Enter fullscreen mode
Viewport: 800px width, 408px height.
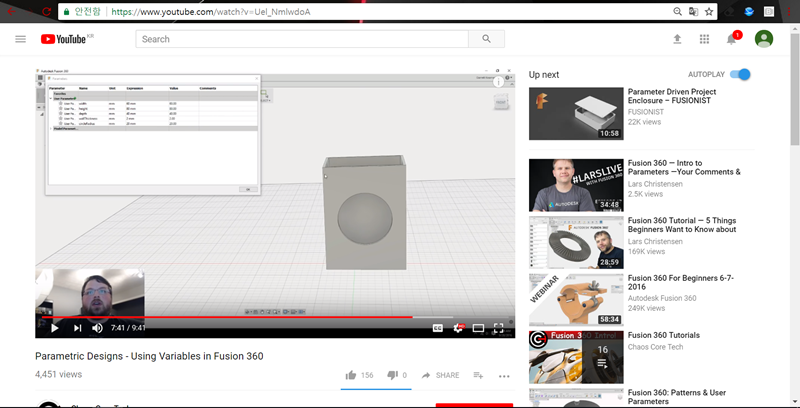(498, 328)
